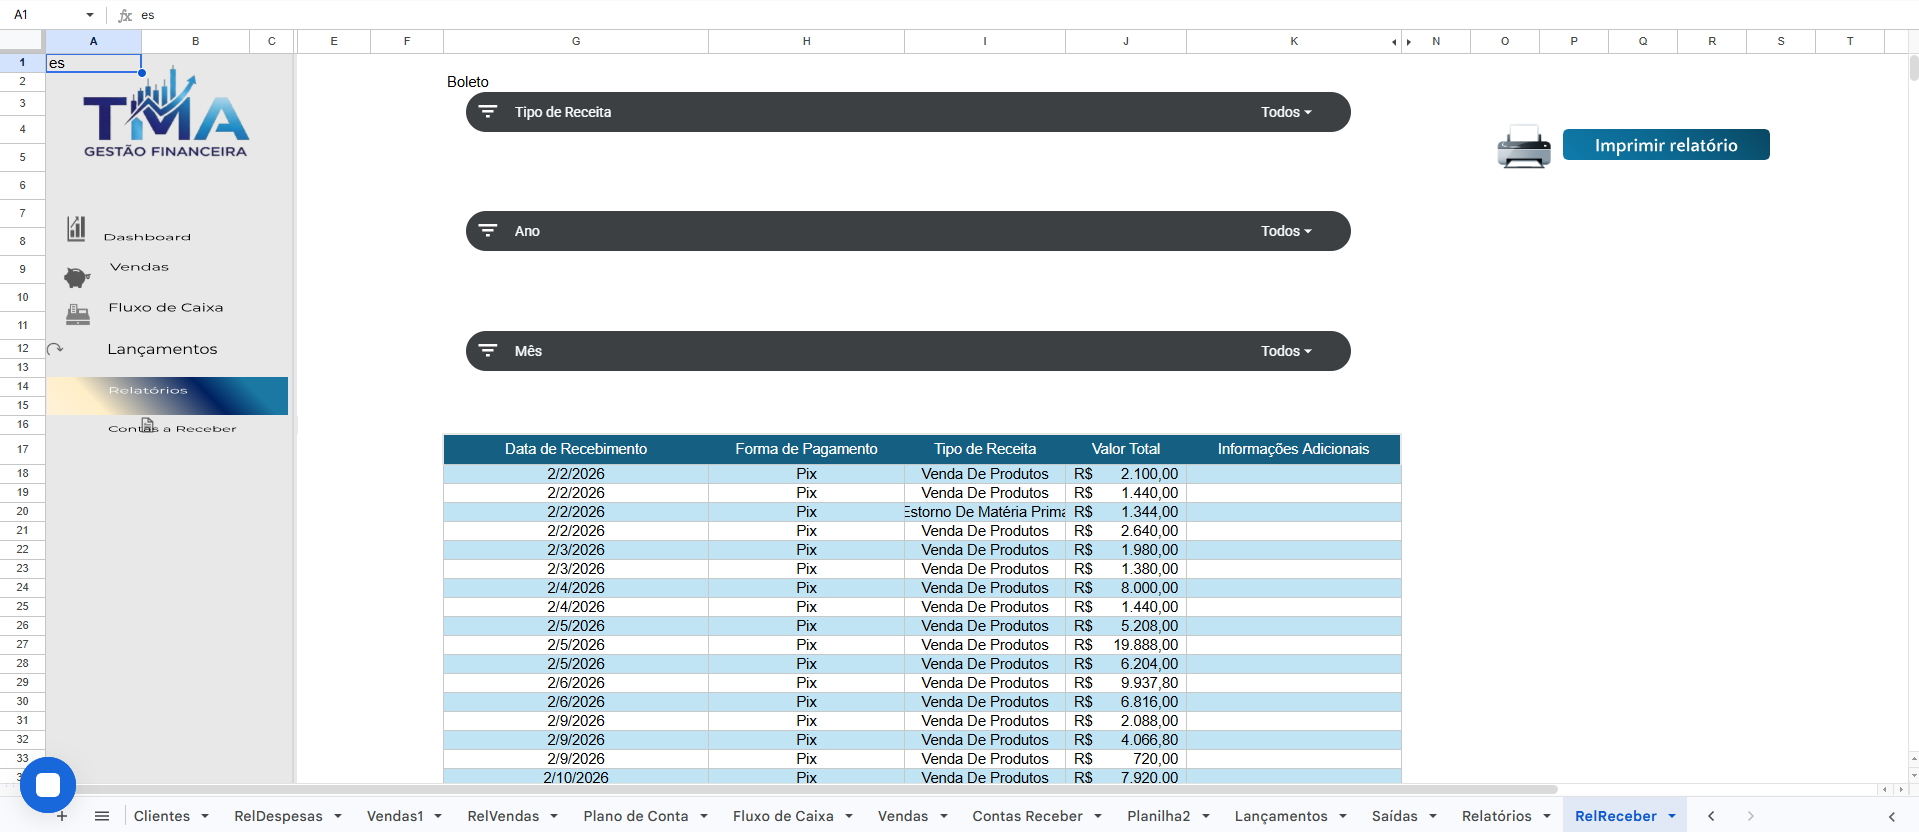Open the RelReceber tab options arrow

click(1672, 816)
